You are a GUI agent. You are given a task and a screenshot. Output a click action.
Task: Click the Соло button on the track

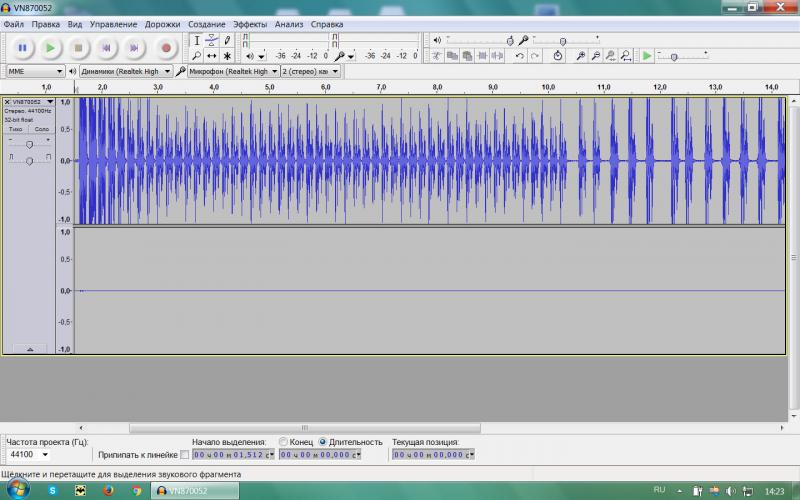(42, 129)
